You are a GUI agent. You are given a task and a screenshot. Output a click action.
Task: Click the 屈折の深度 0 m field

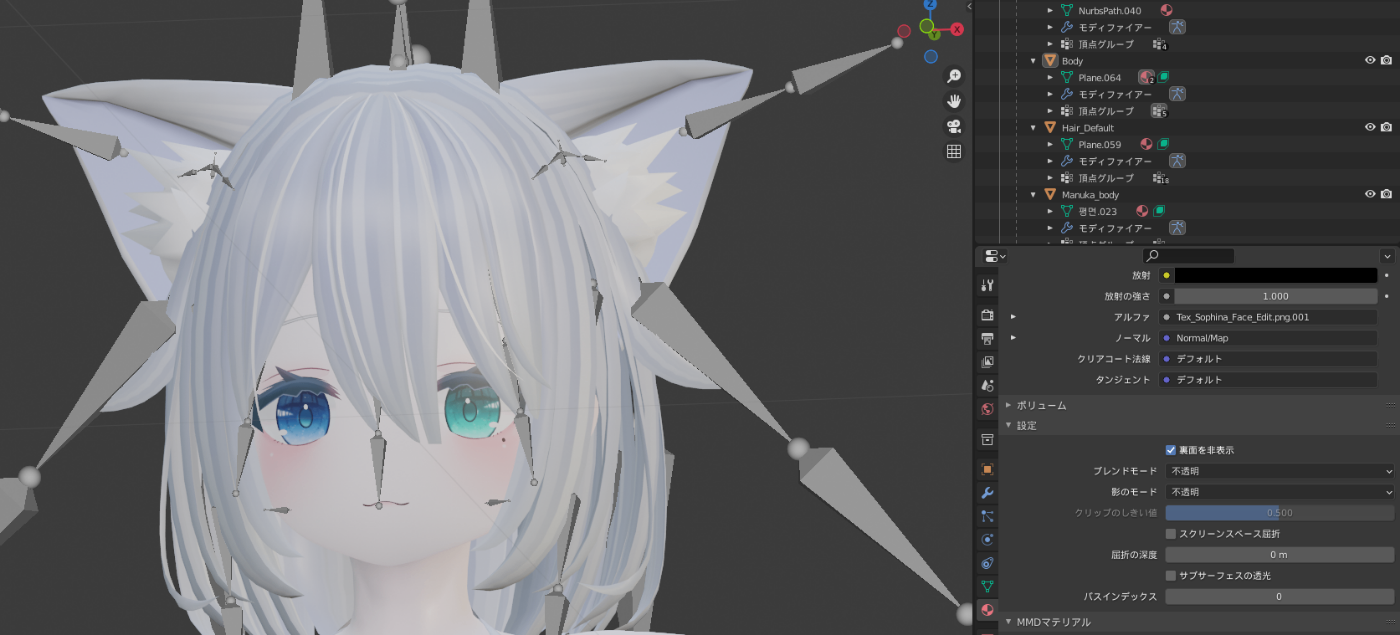pos(1279,554)
